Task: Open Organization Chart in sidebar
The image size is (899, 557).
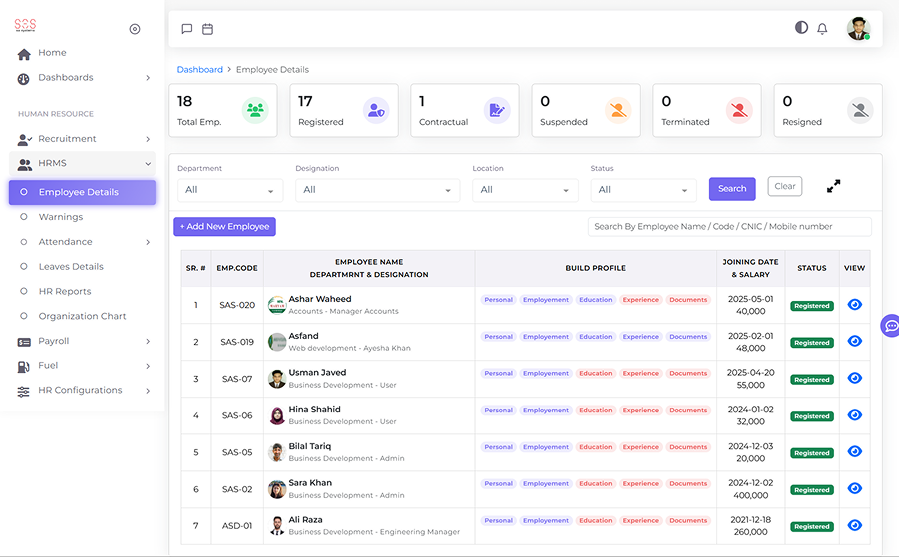Action: pyautogui.click(x=82, y=316)
